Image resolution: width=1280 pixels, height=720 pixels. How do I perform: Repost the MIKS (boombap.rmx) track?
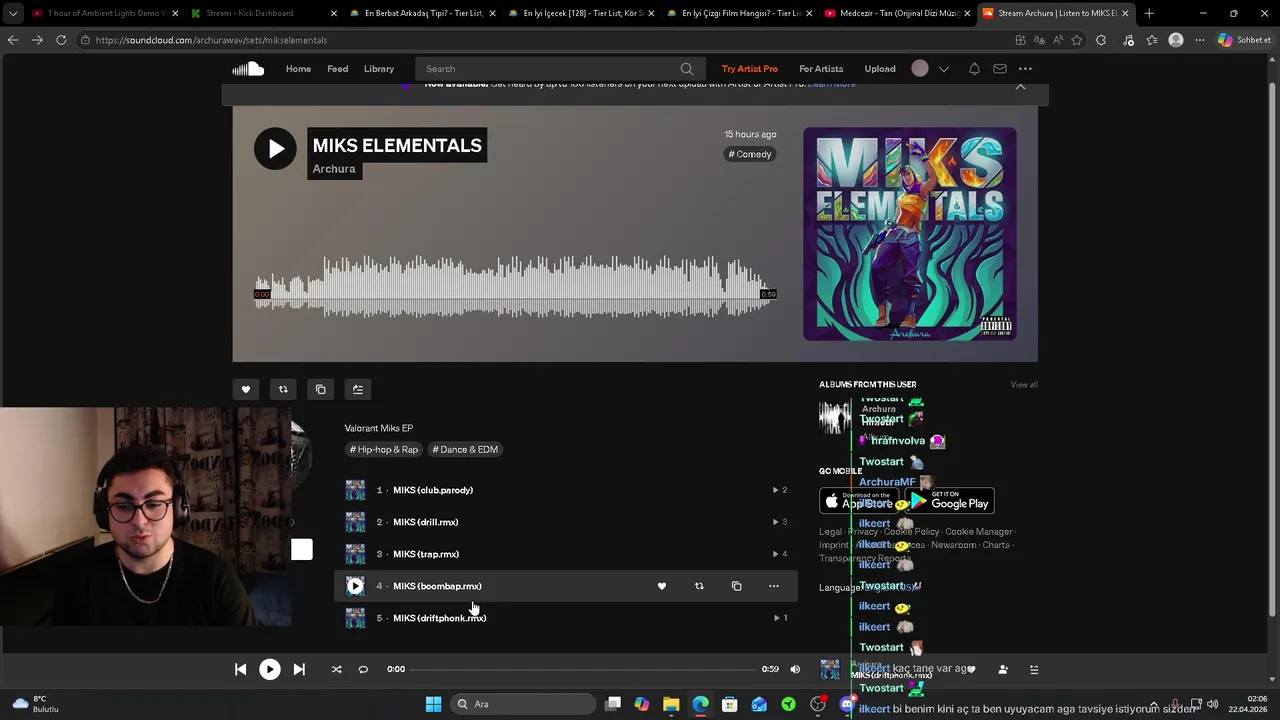point(699,586)
